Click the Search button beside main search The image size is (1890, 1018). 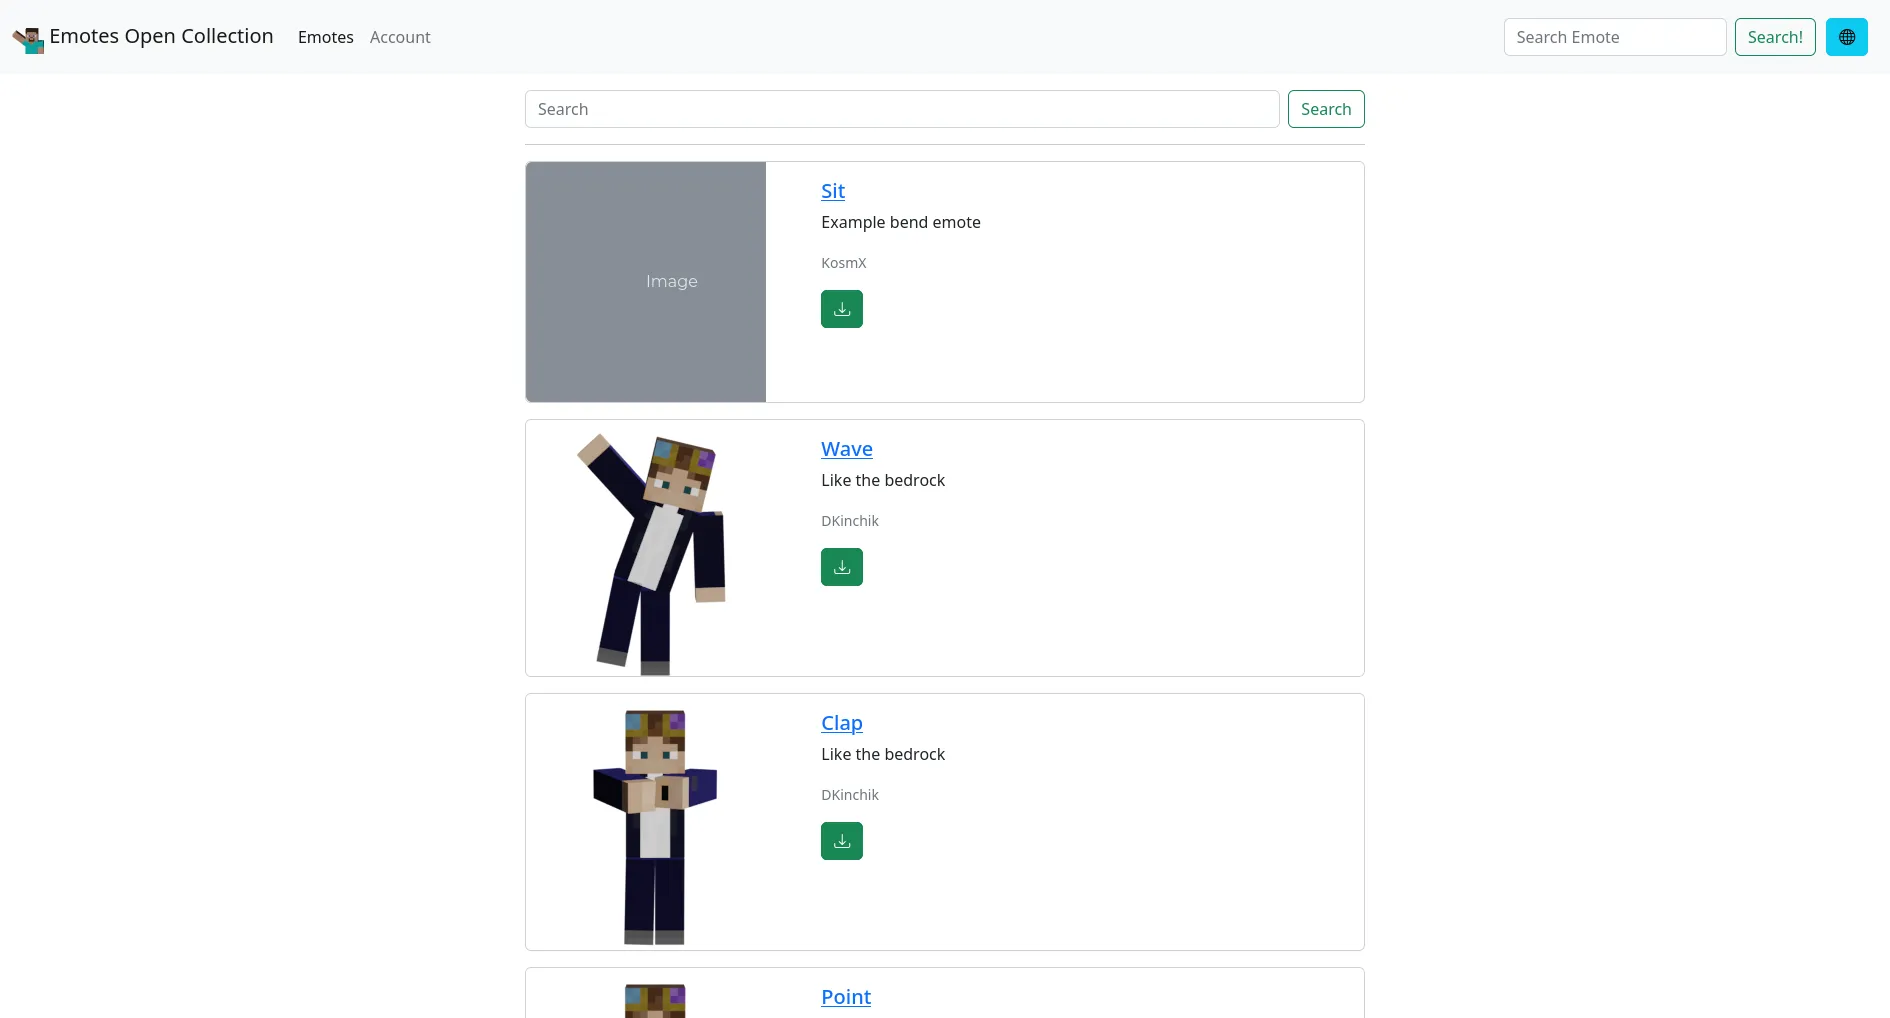1326,109
